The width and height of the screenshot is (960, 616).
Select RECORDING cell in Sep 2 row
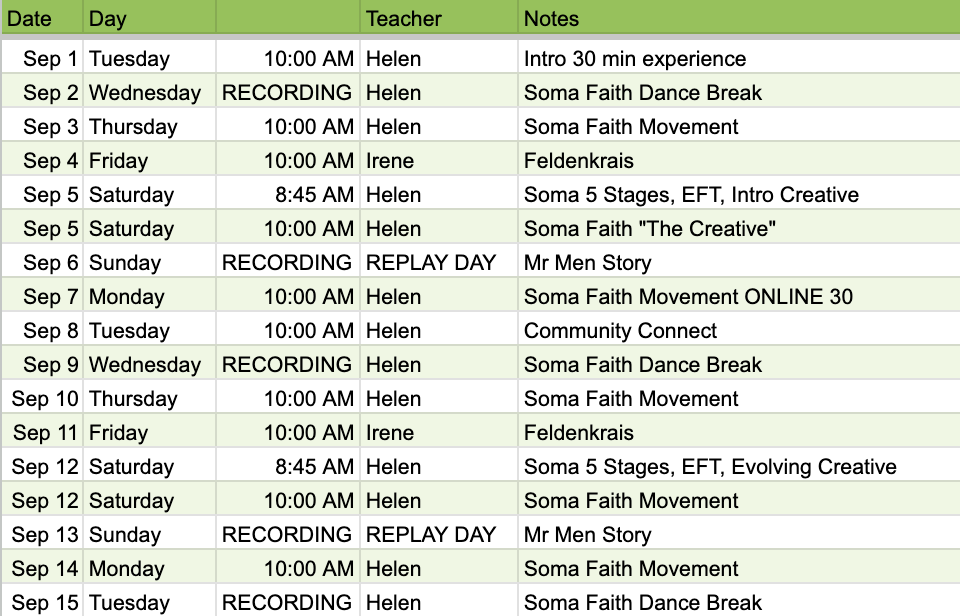(x=288, y=92)
